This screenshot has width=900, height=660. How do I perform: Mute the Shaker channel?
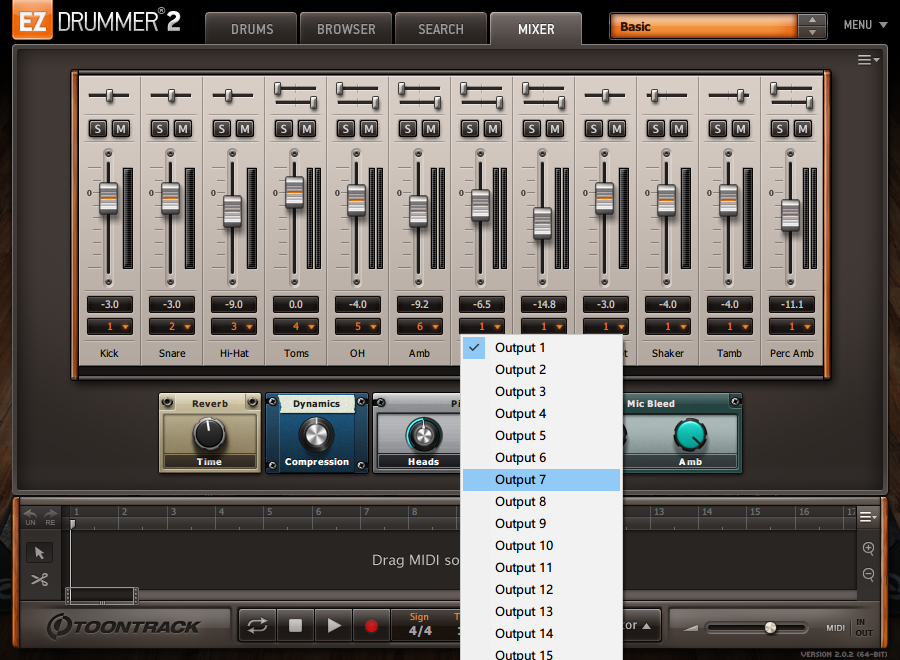click(x=678, y=129)
